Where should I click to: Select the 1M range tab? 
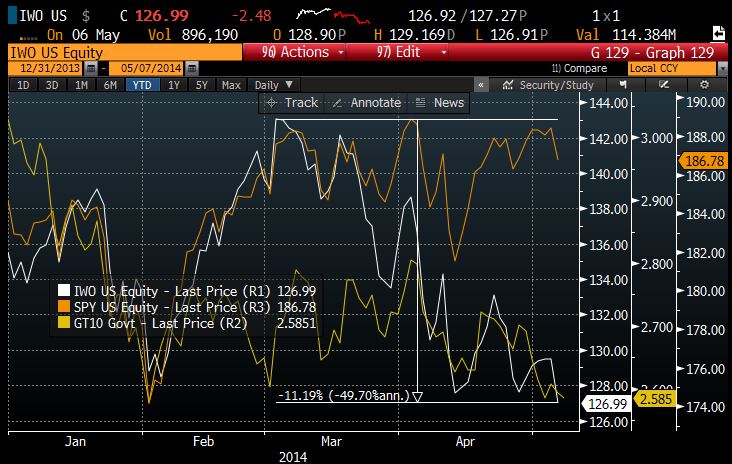81,85
